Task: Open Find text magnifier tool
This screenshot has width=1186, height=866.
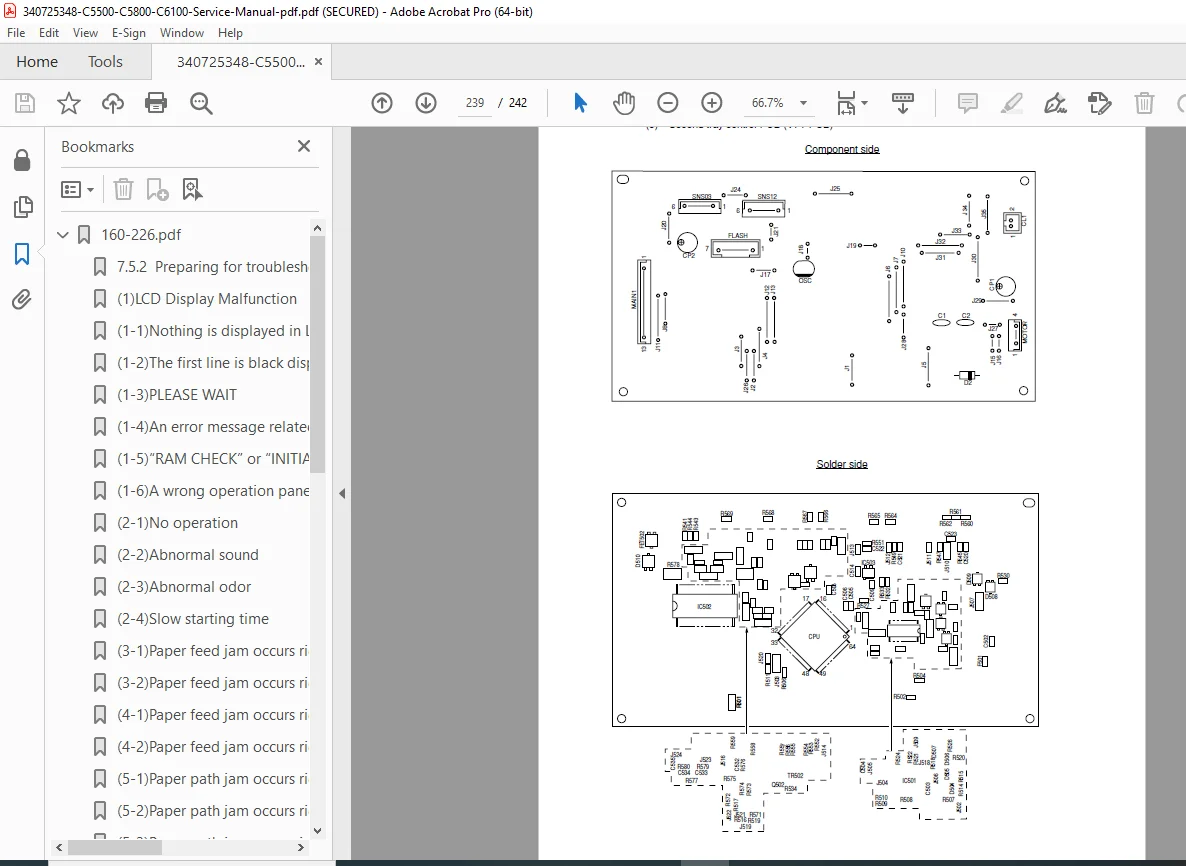Action: [x=201, y=103]
